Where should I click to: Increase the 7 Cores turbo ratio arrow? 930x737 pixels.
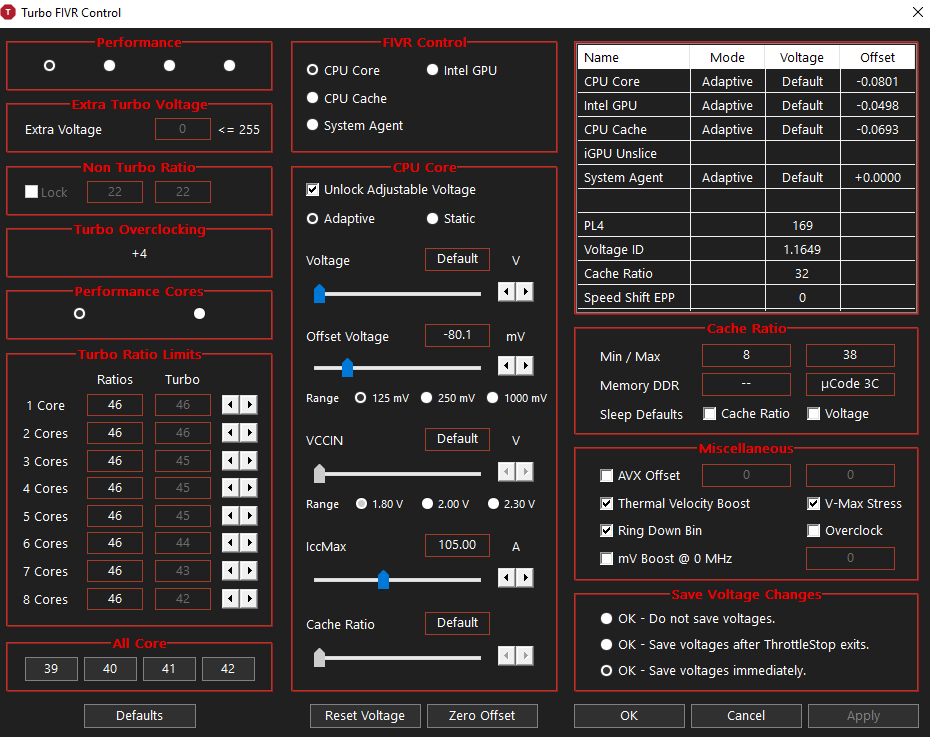(249, 571)
